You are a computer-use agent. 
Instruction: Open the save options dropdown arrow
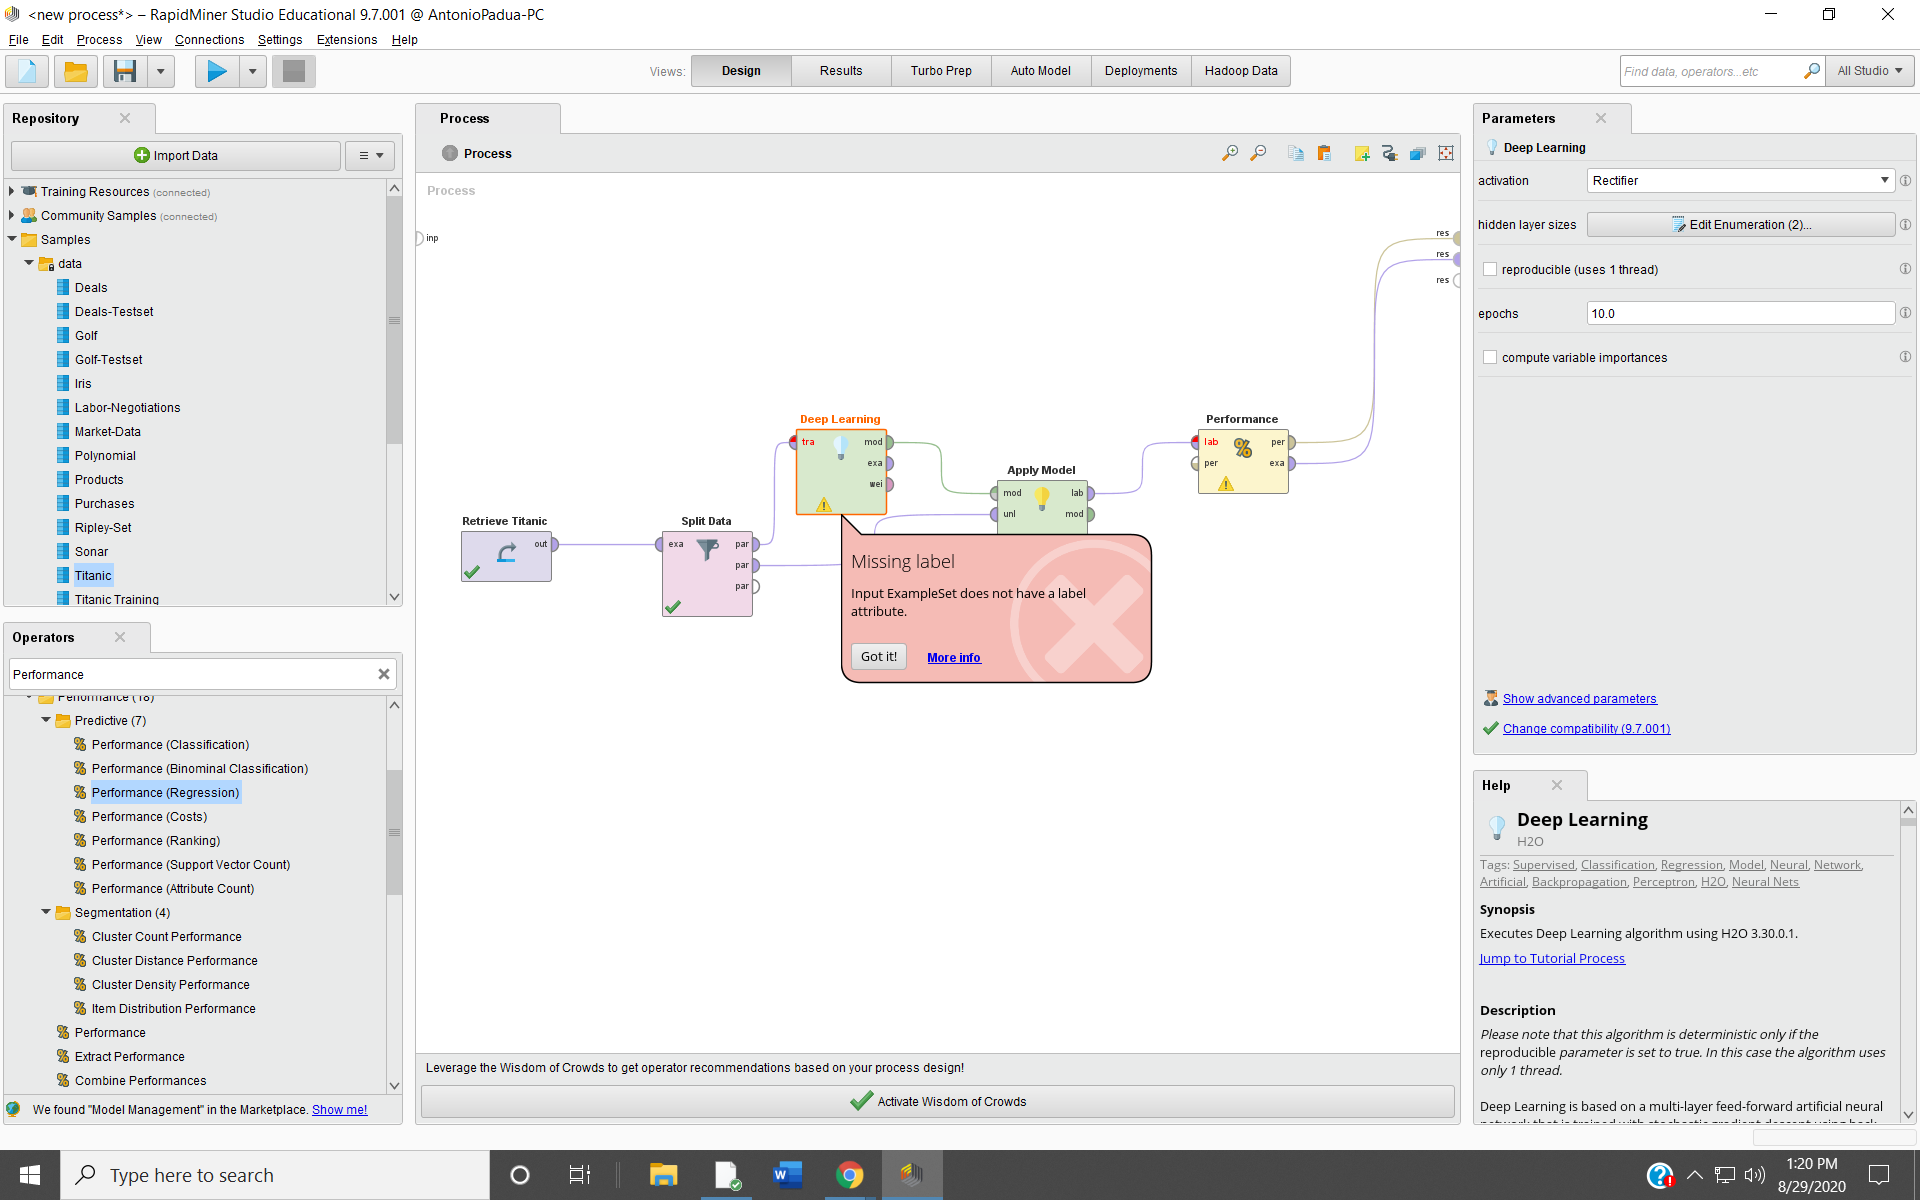[160, 71]
